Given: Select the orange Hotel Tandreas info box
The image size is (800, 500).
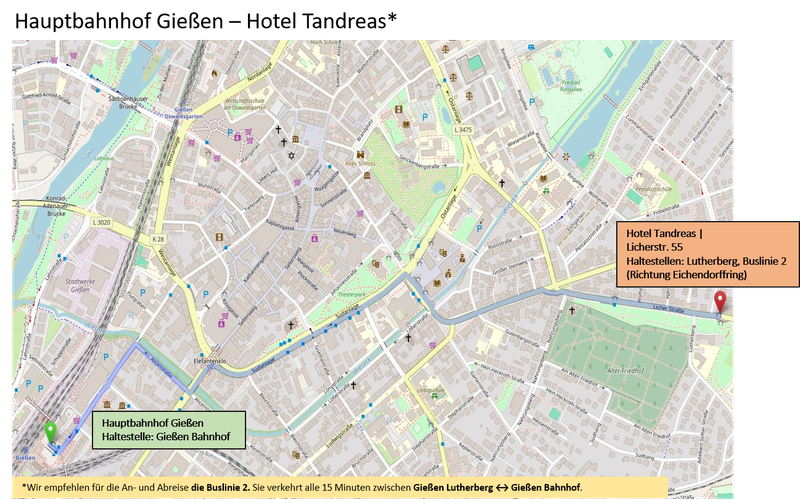Looking at the screenshot, I should tap(708, 254).
